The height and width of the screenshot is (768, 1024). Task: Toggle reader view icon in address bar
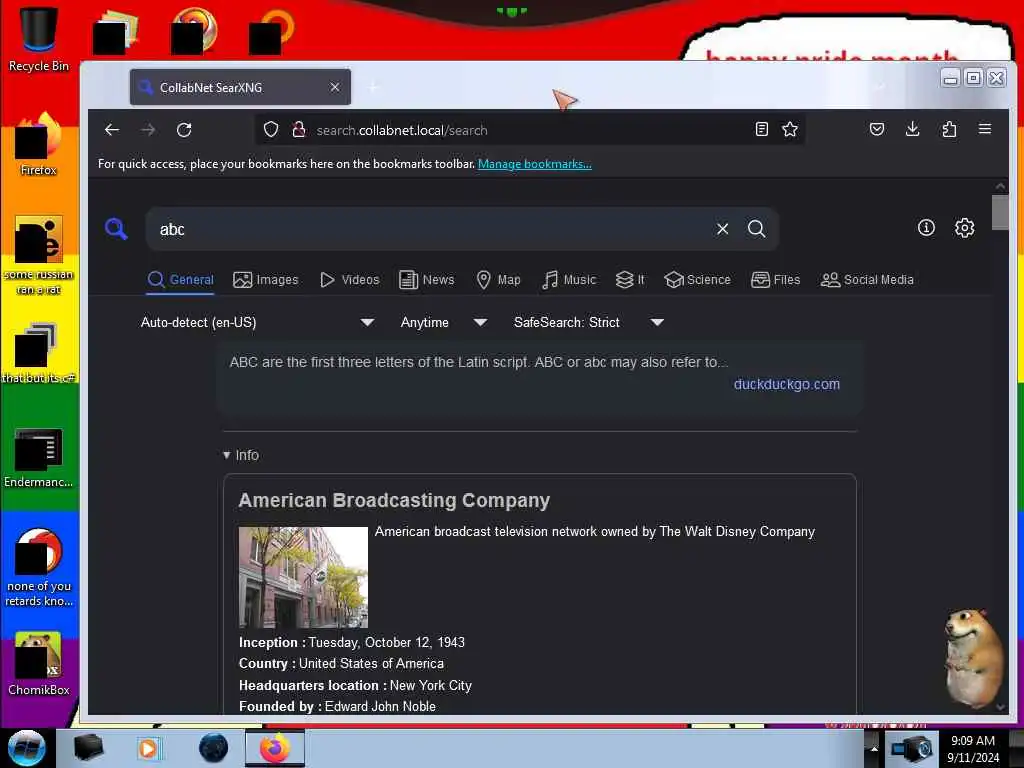pyautogui.click(x=761, y=129)
